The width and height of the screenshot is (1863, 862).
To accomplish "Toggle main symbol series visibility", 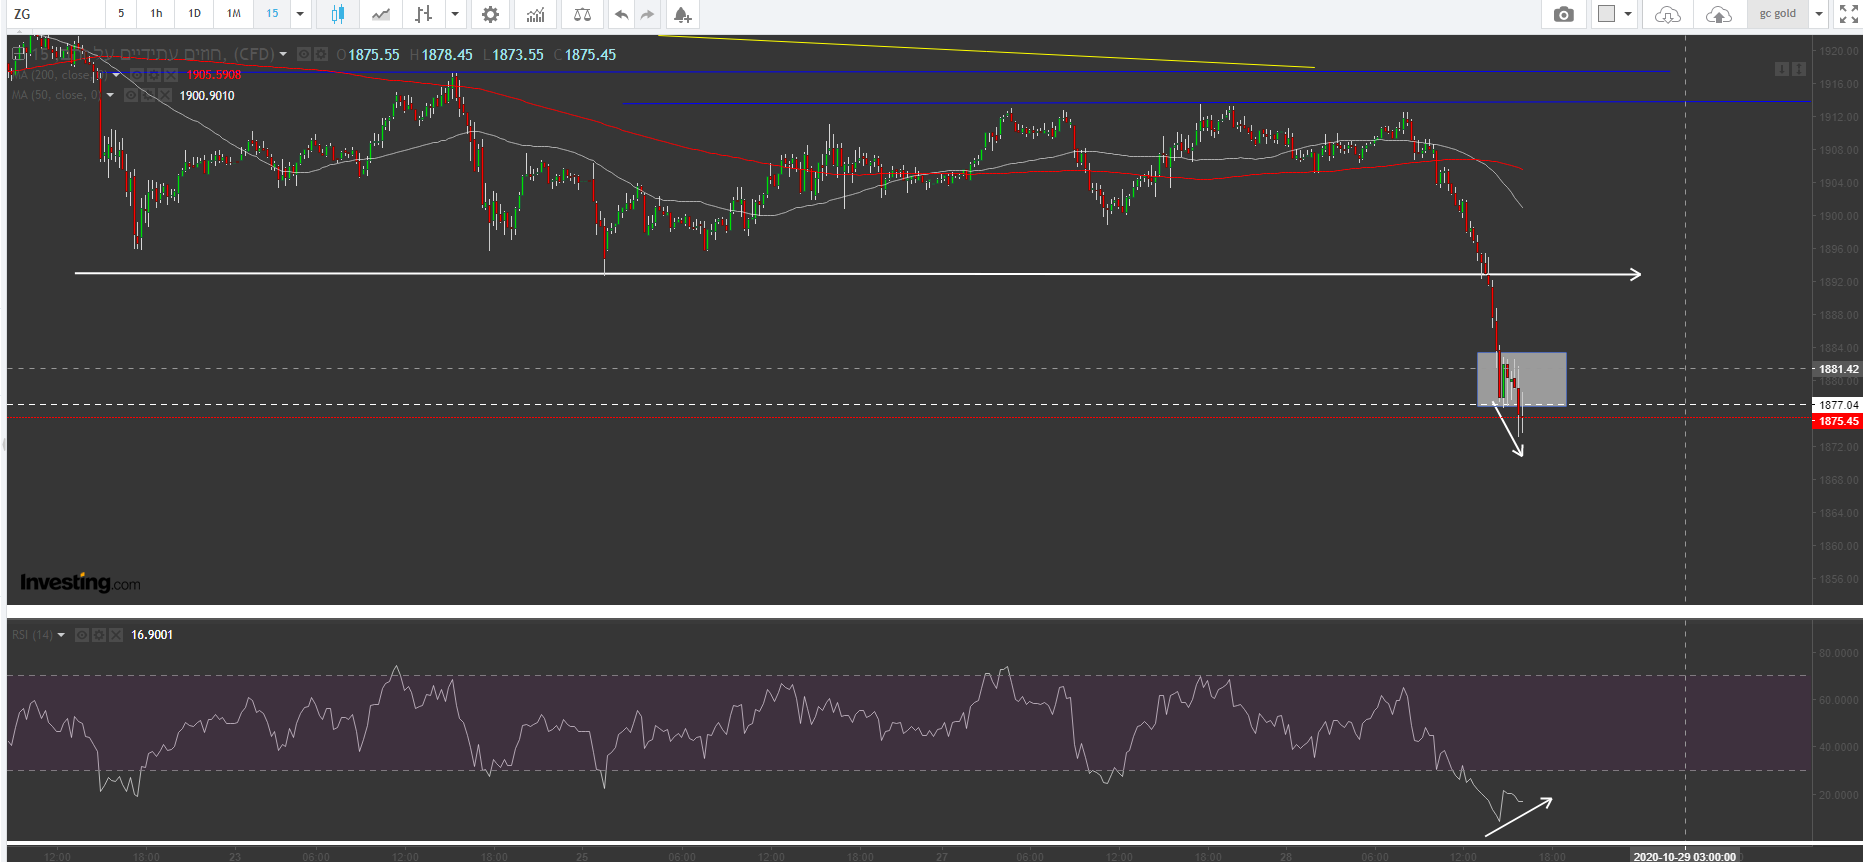I will [x=304, y=55].
